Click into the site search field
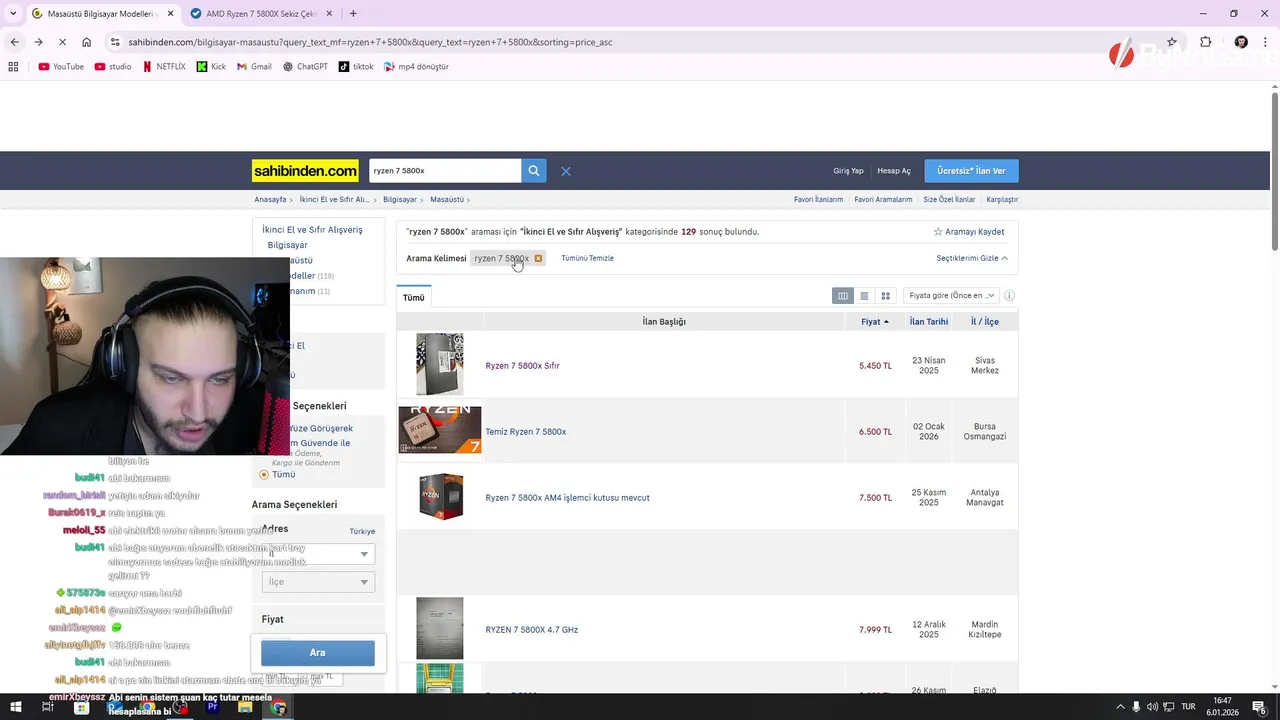Screen dimensions: 1280x720 [445, 171]
